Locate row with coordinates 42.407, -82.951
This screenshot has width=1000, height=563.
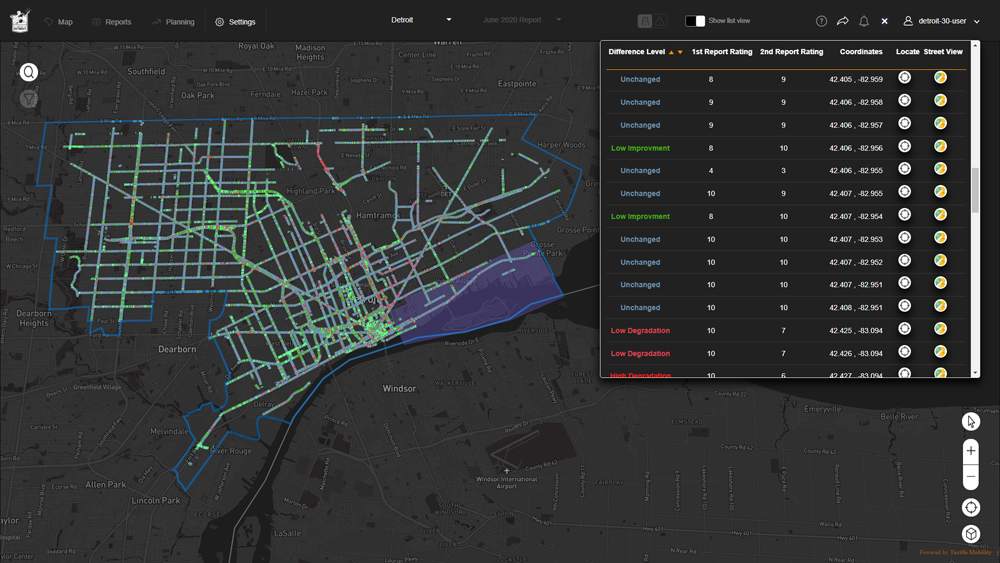click(904, 283)
